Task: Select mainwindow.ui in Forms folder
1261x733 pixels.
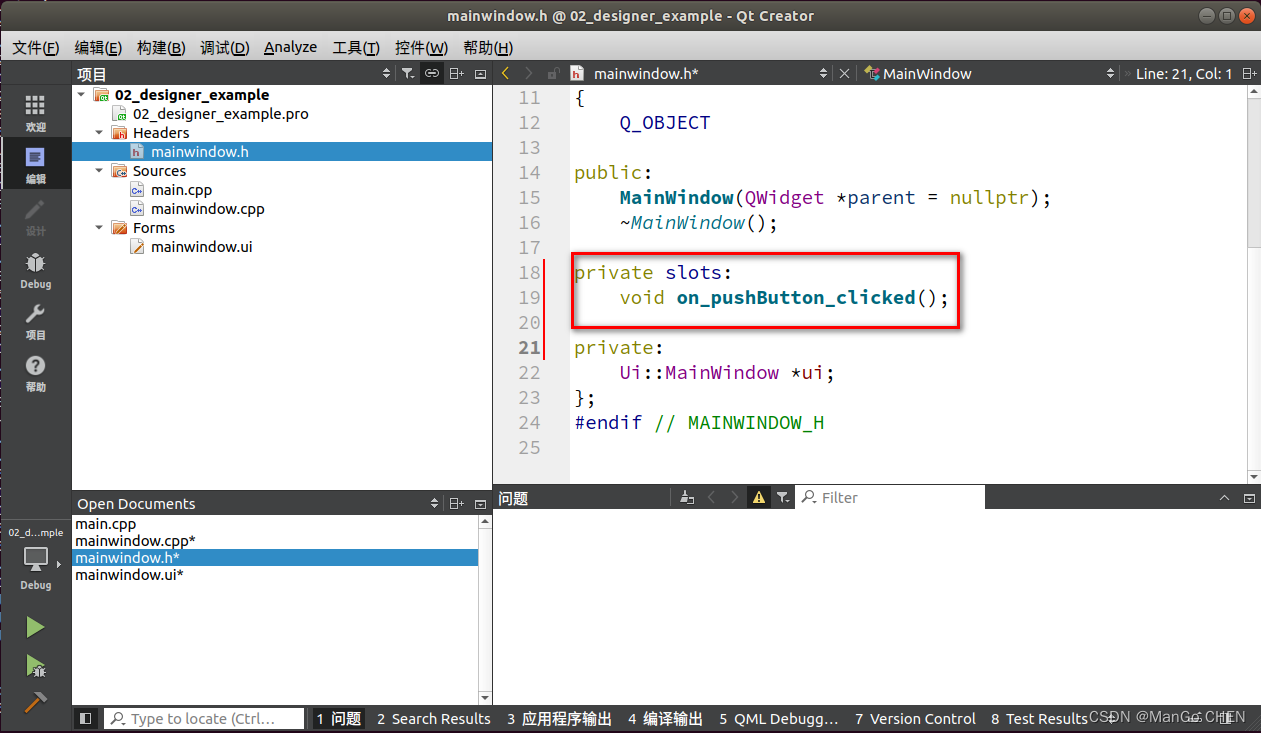Action: [x=201, y=246]
